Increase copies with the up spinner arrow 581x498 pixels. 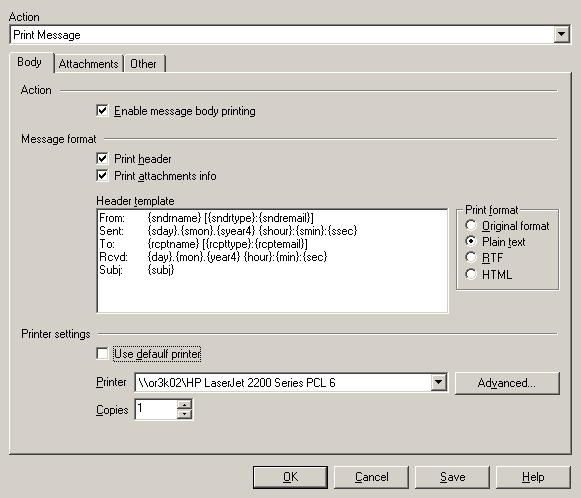tap(184, 405)
